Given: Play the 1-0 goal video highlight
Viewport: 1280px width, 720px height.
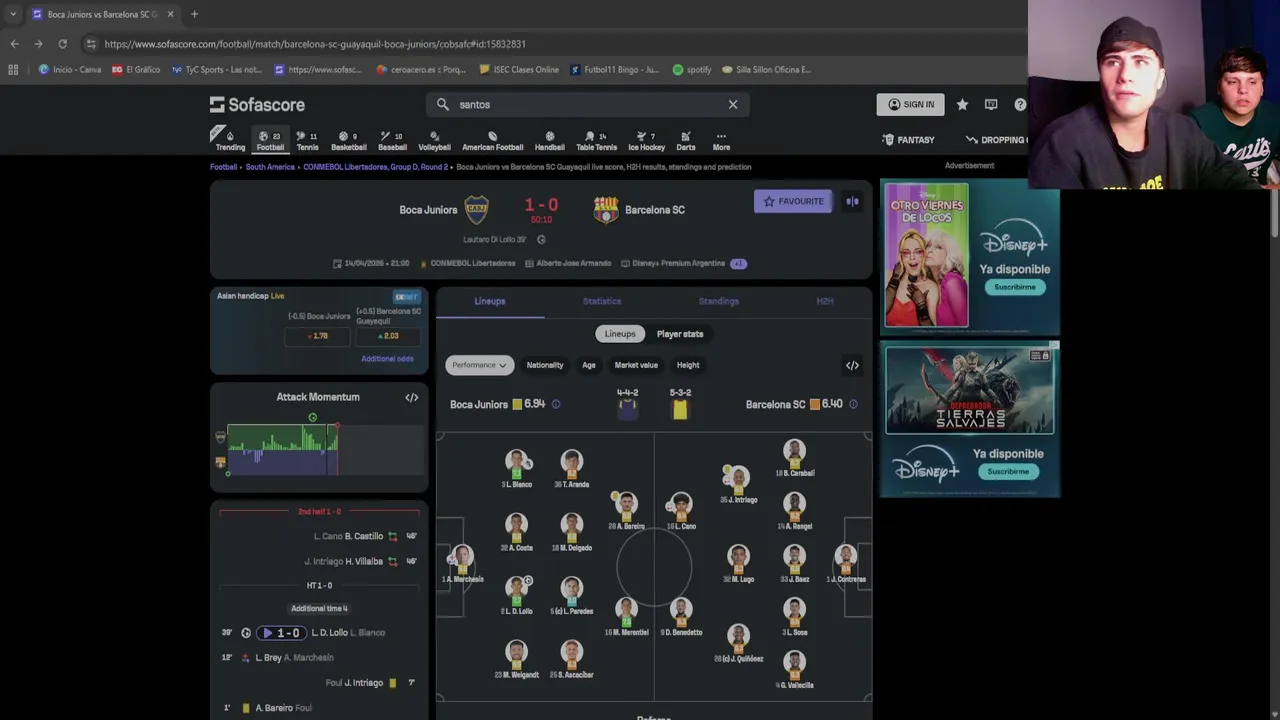Looking at the screenshot, I should (281, 633).
